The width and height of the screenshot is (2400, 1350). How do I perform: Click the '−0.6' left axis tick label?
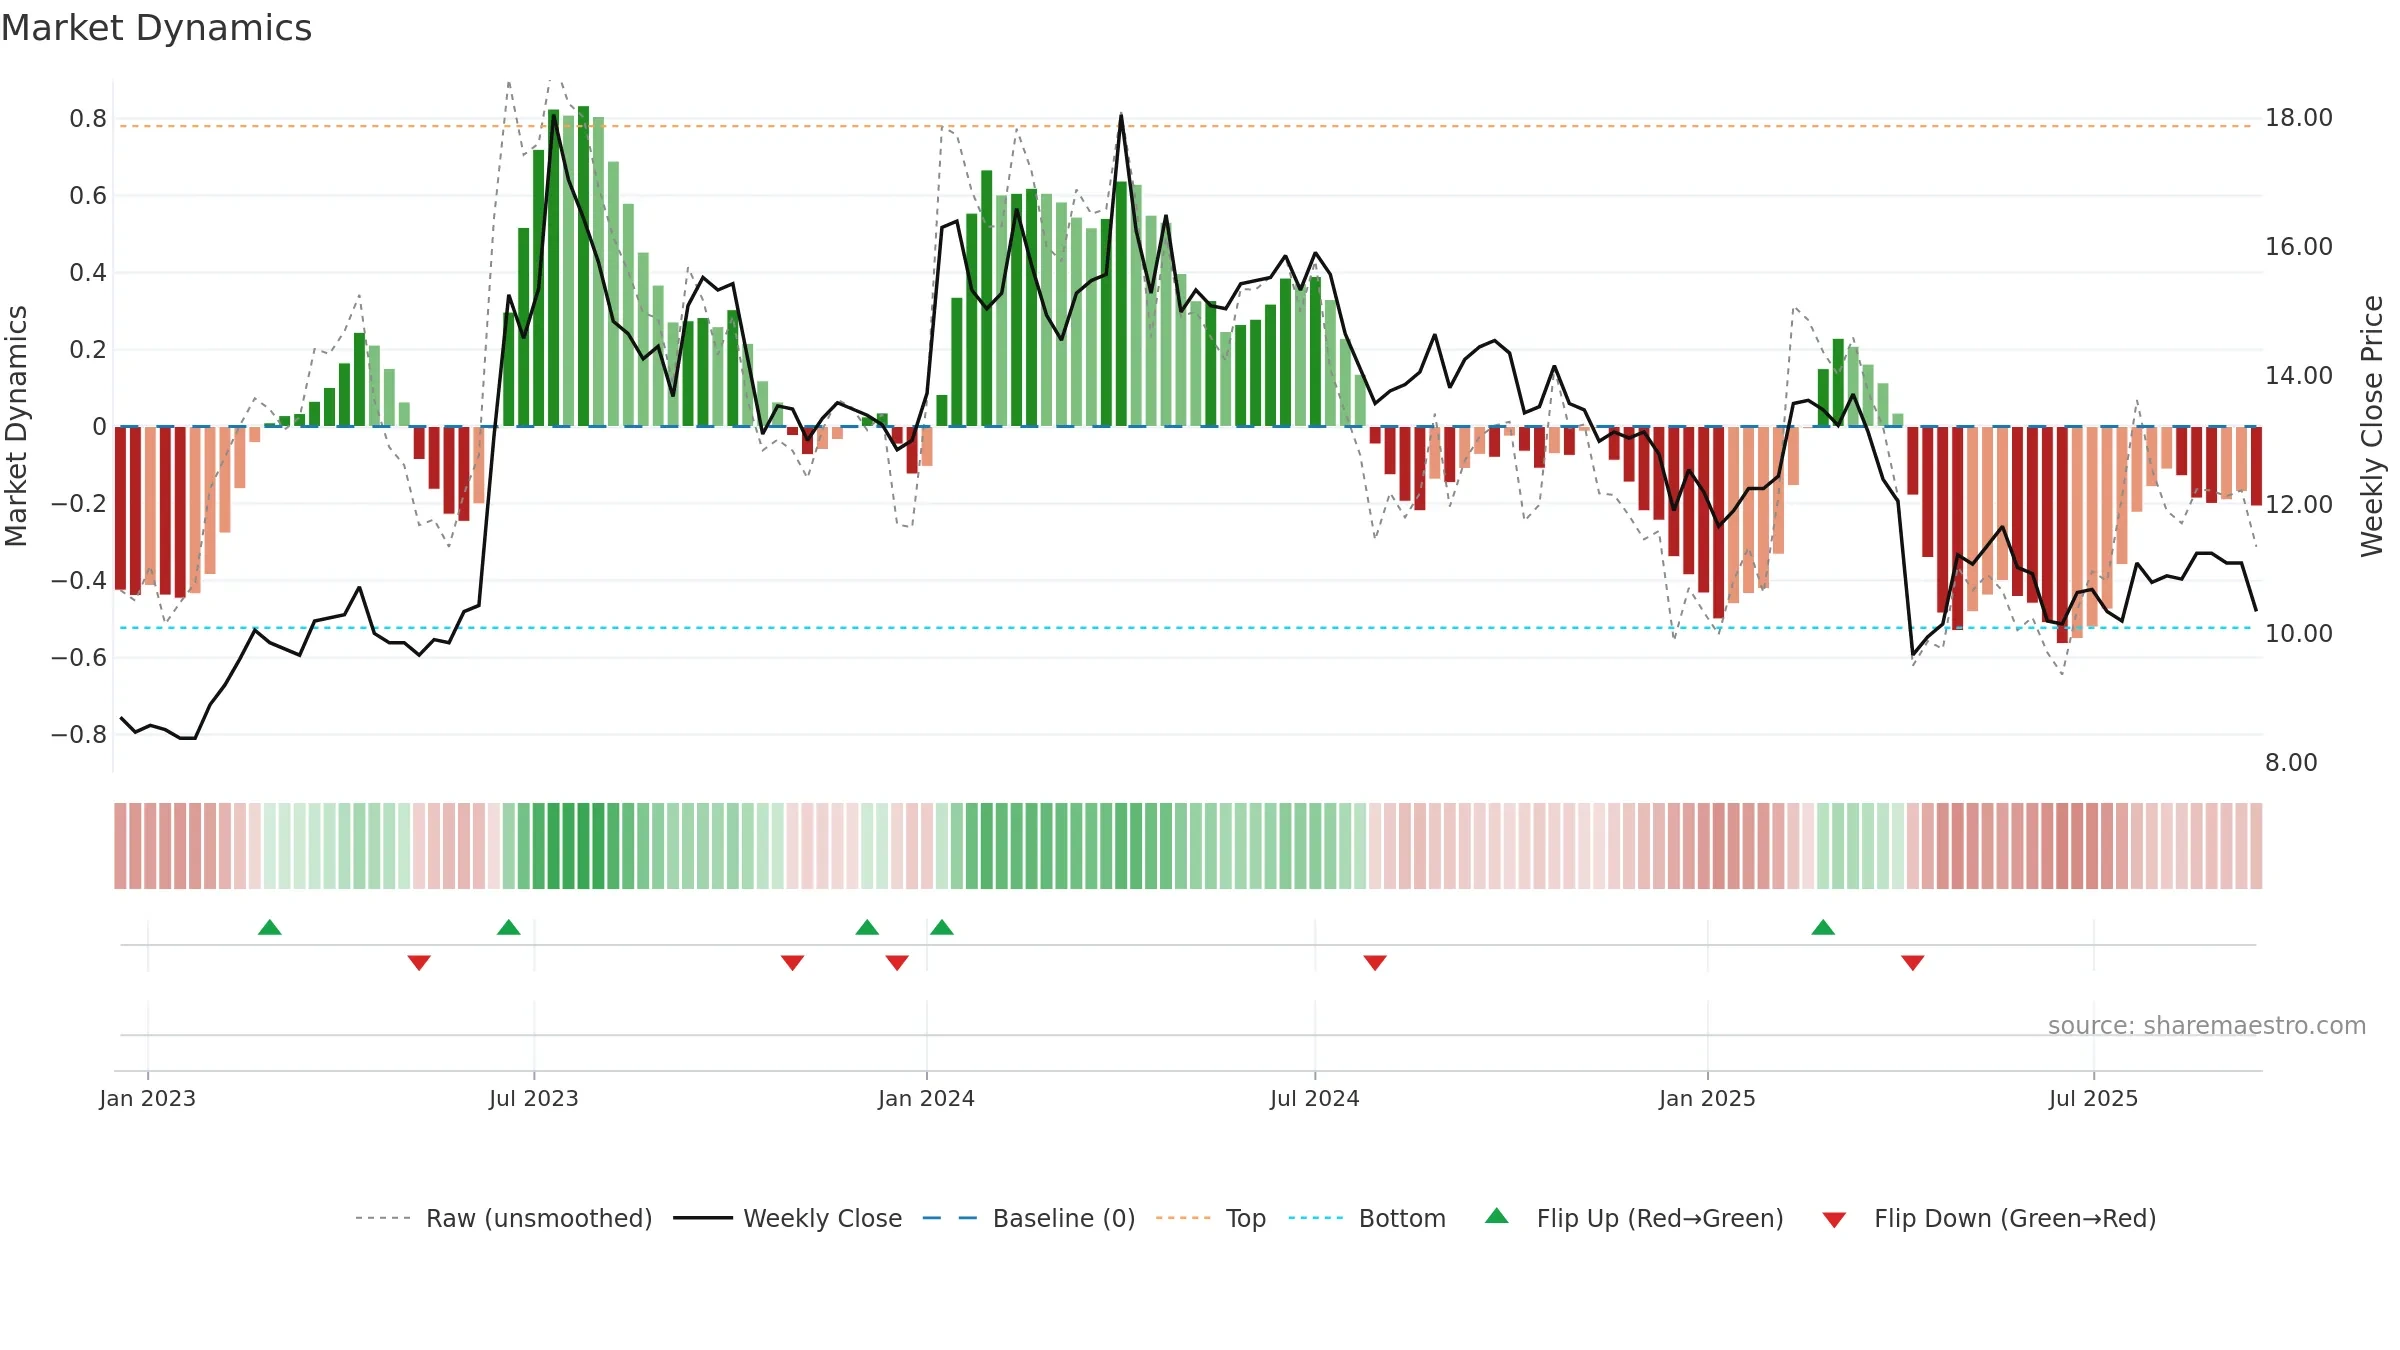coord(79,658)
